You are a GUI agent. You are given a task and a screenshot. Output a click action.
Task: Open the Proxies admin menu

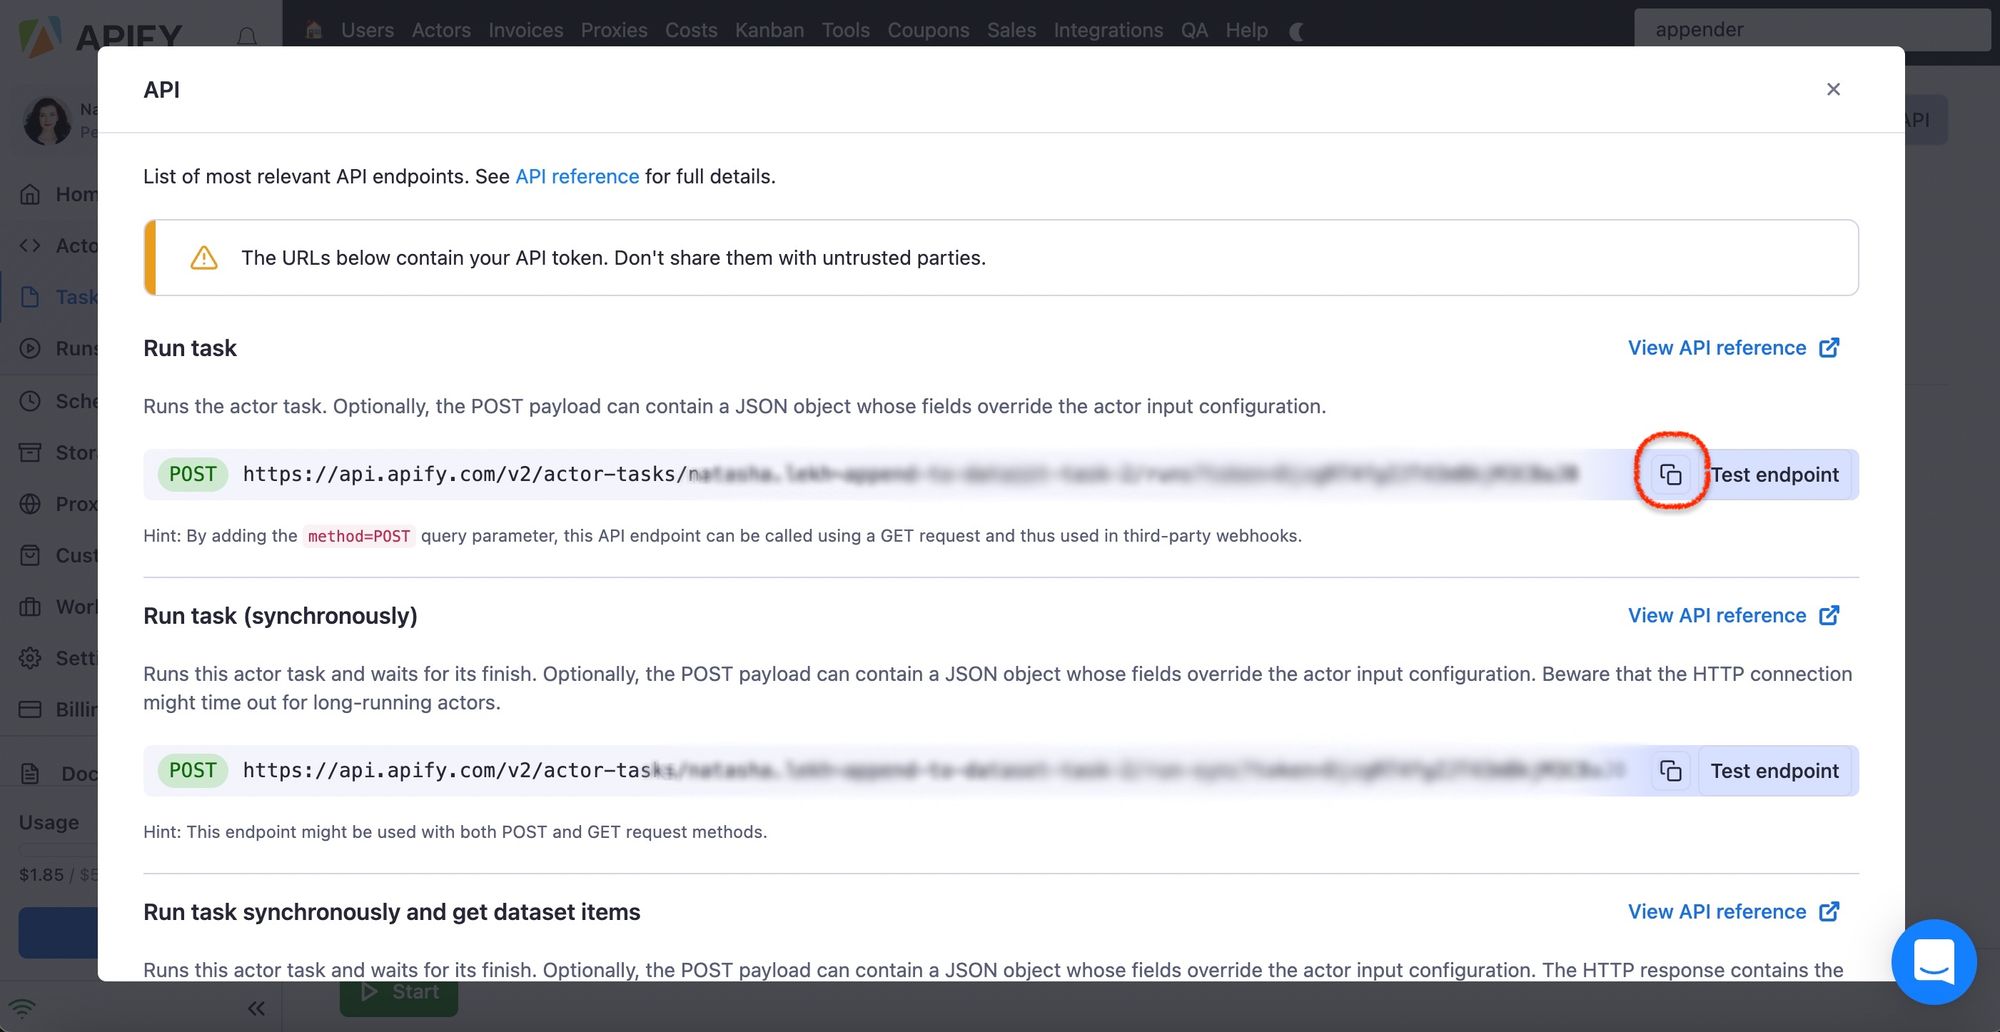tap(614, 30)
